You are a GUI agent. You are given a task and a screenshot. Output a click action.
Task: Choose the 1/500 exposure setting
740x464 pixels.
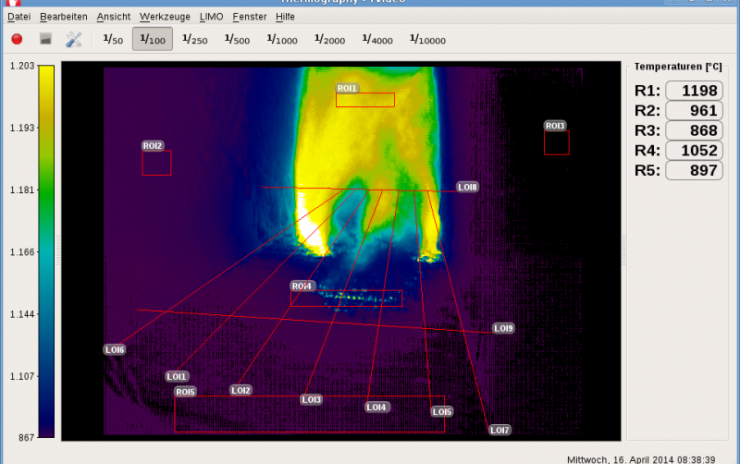tap(237, 39)
